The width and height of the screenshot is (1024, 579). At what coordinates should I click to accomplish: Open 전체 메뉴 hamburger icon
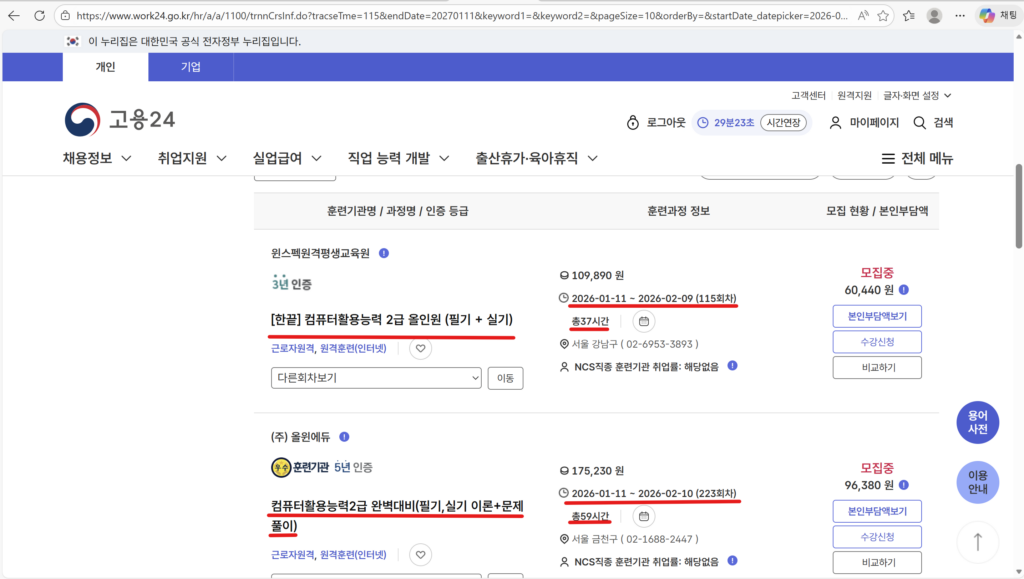click(887, 158)
